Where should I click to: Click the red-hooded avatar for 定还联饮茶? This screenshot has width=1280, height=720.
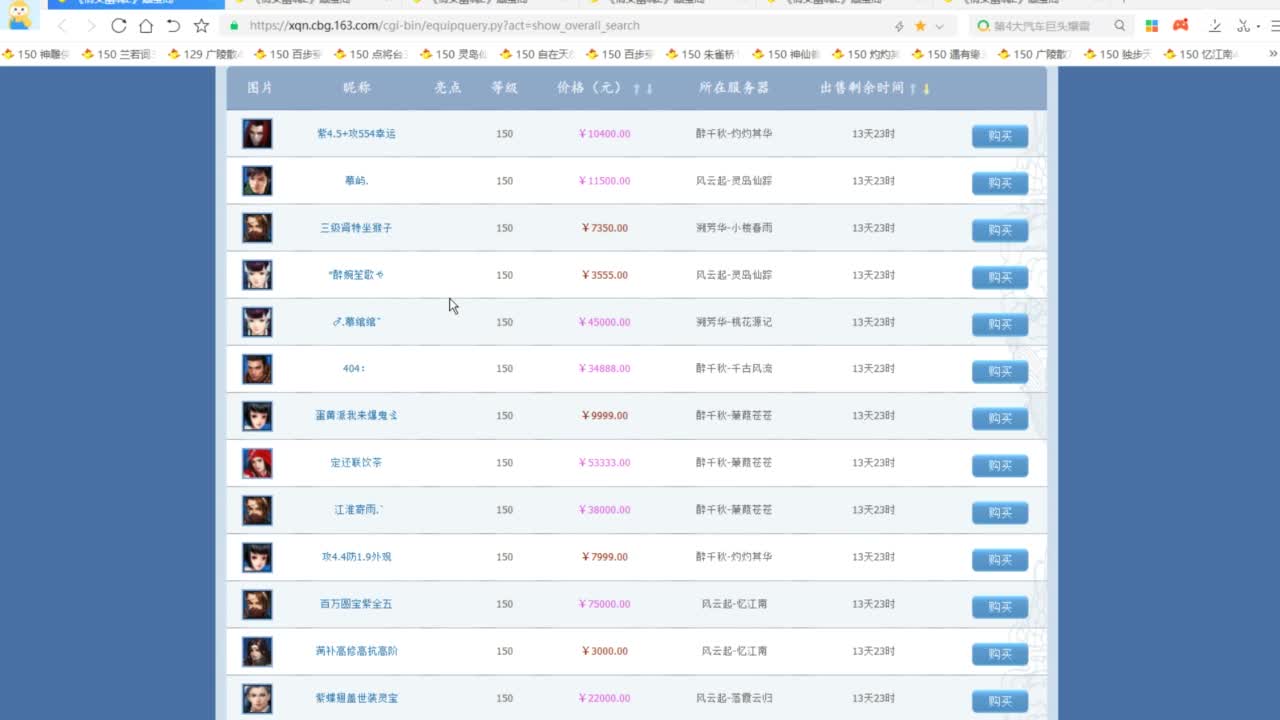pyautogui.click(x=257, y=463)
